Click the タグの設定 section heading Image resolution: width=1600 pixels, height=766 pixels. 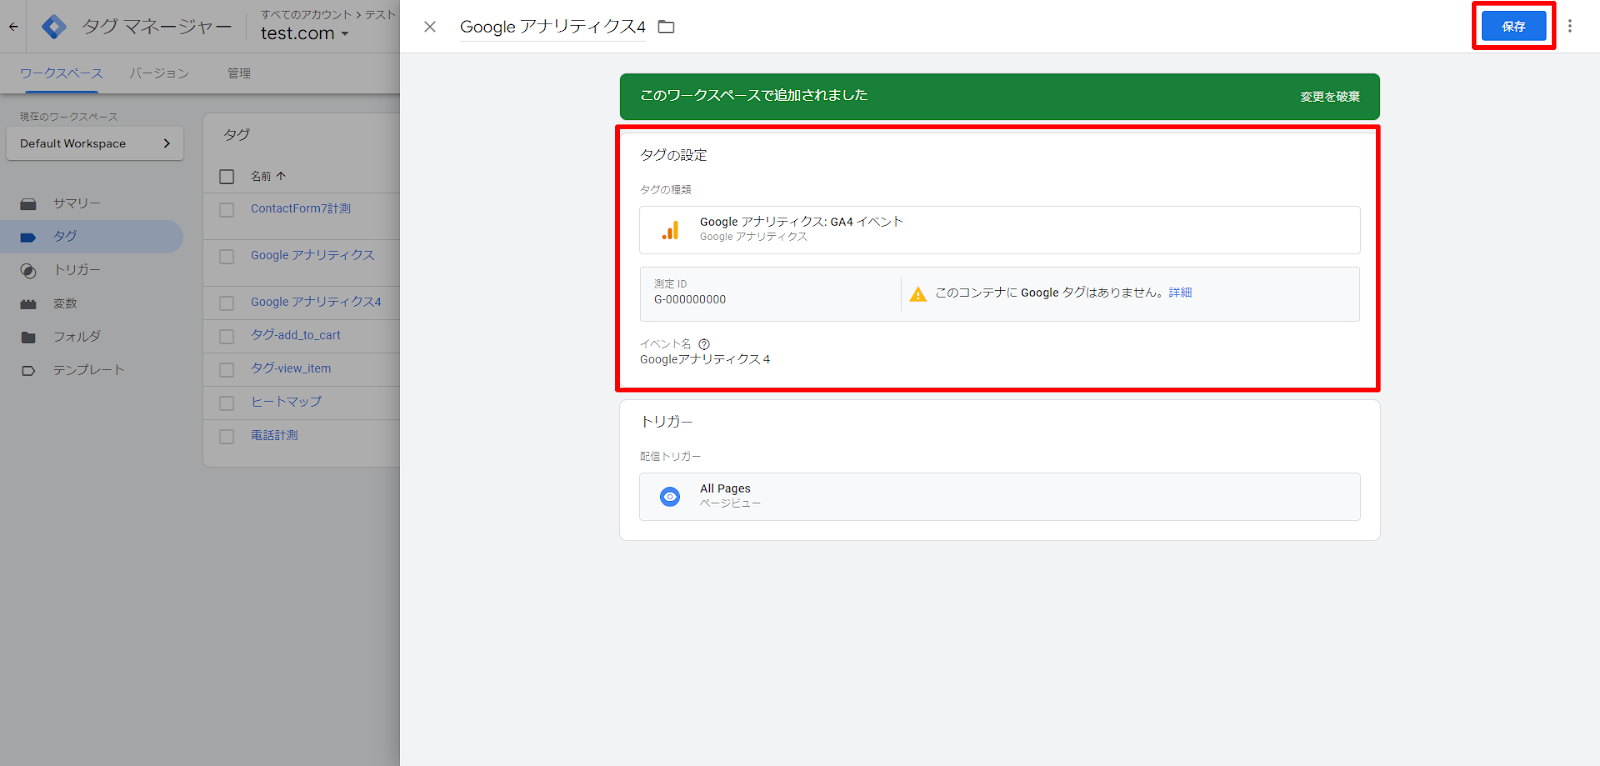click(x=673, y=155)
